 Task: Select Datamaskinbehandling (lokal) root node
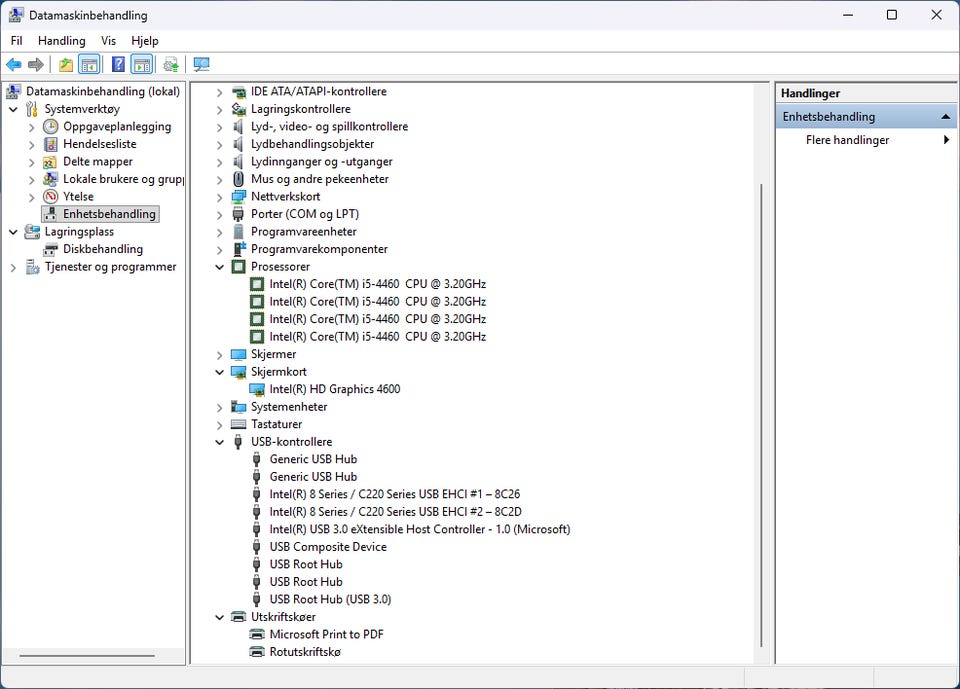(x=103, y=92)
